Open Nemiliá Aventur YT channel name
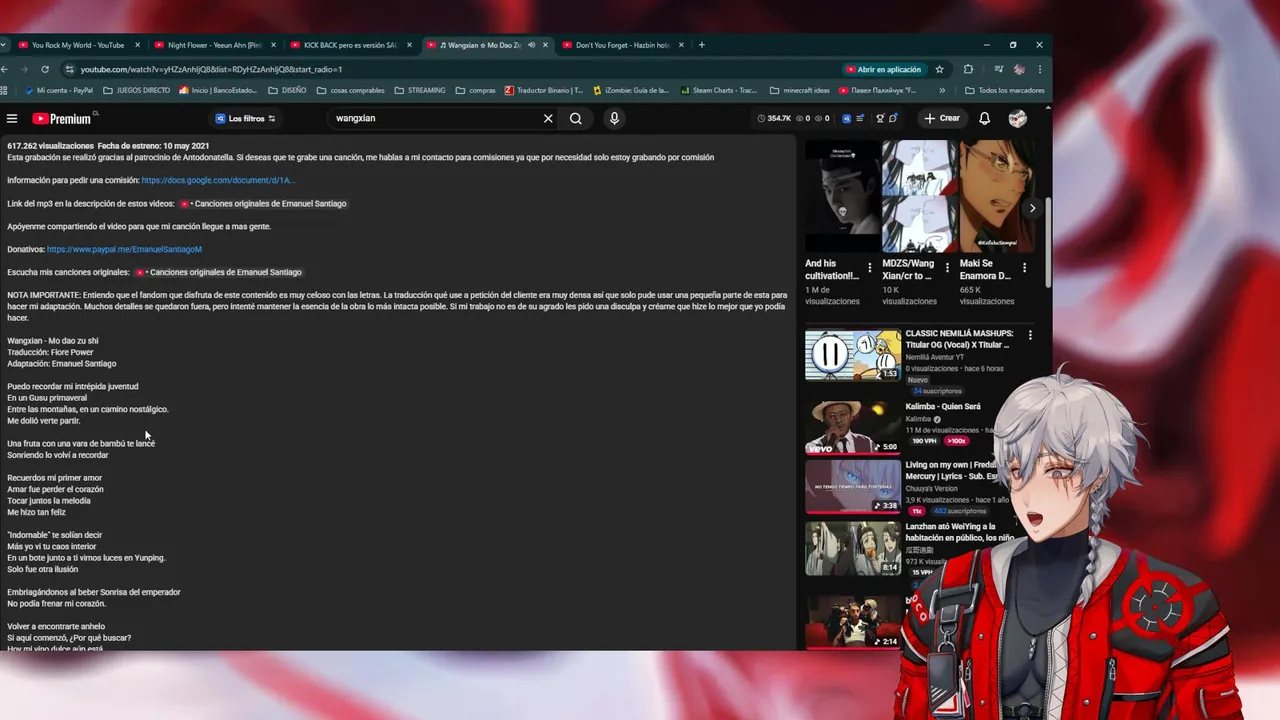This screenshot has width=1280, height=720. [935, 357]
